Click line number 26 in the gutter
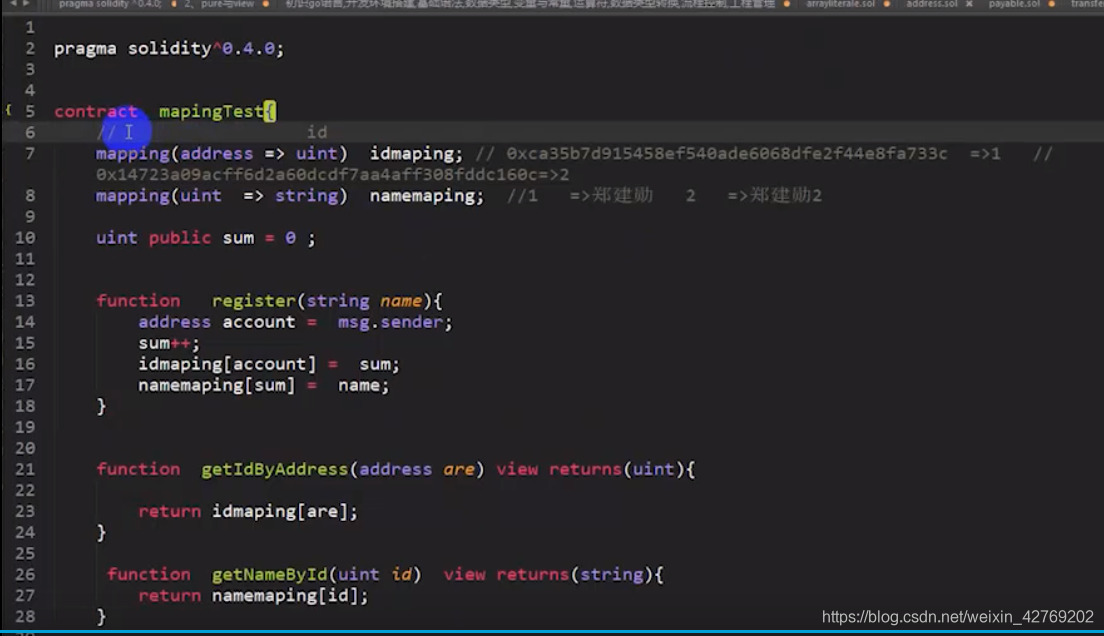This screenshot has height=636, width=1104. click(x=25, y=575)
